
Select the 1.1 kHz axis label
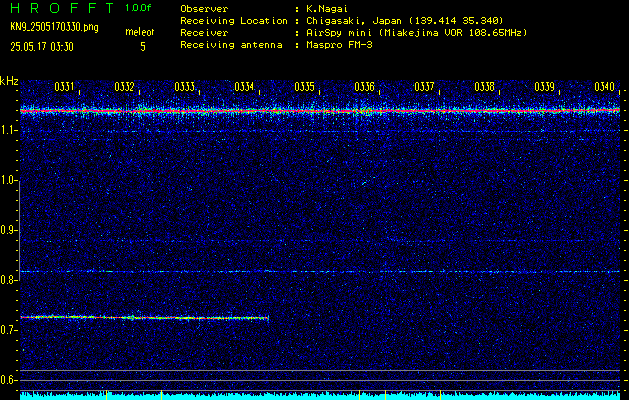pyautogui.click(x=8, y=131)
